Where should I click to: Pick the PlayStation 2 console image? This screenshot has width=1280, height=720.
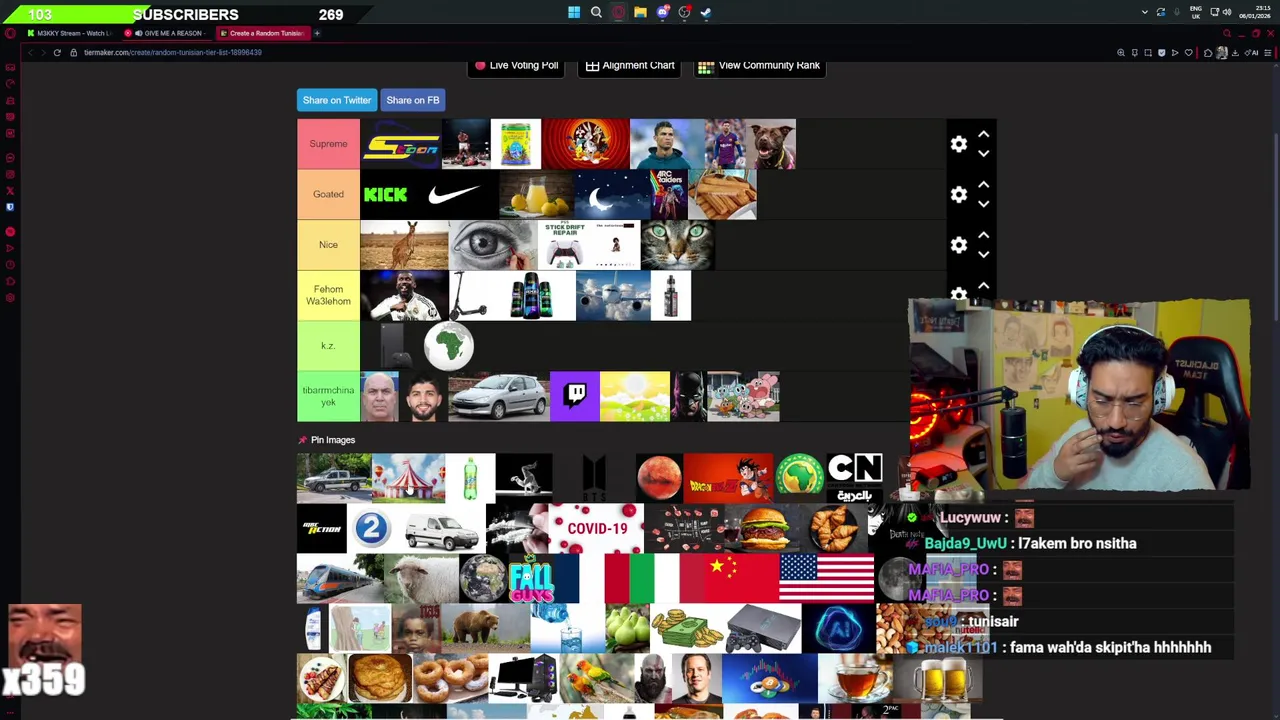tap(764, 630)
